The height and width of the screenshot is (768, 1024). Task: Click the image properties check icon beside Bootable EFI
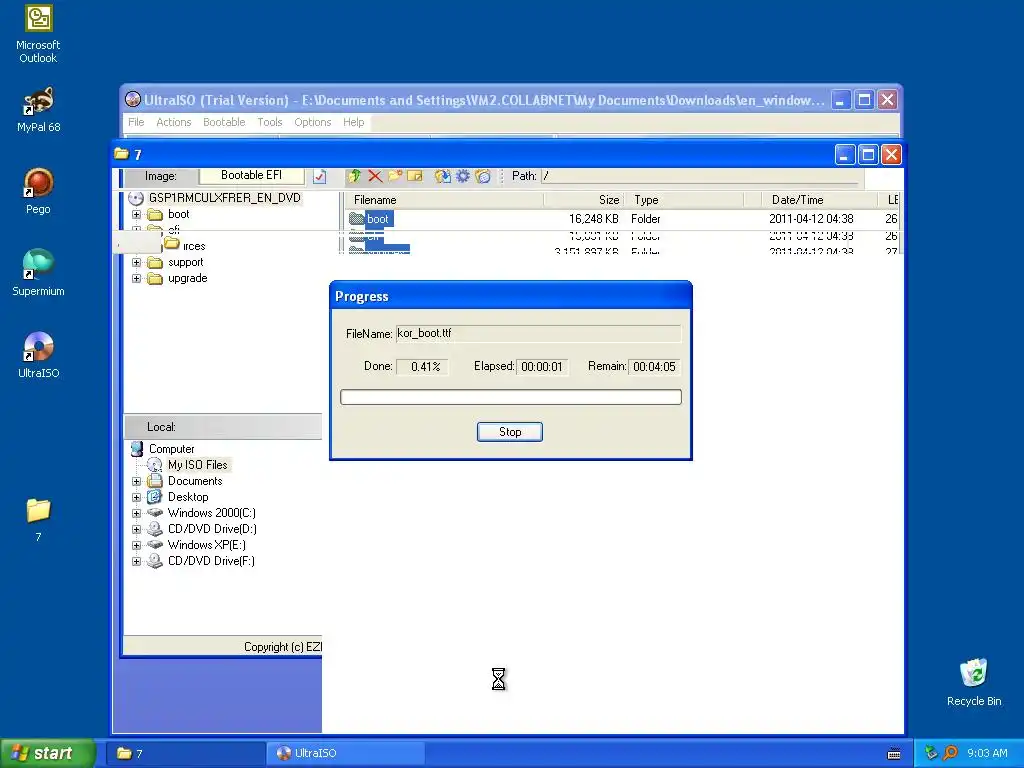(320, 176)
